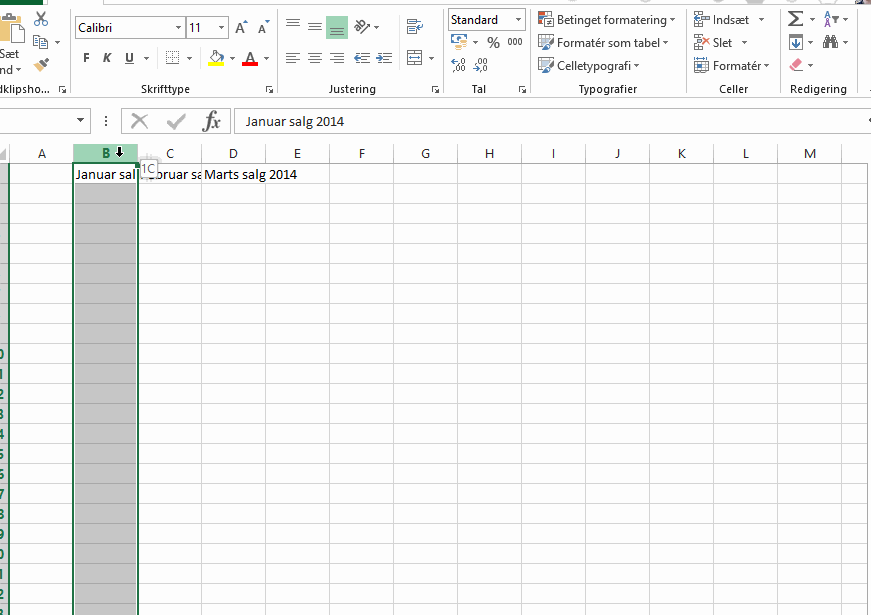Open Betinget formatering menu
Image resolution: width=871 pixels, height=615 pixels.
pos(606,19)
